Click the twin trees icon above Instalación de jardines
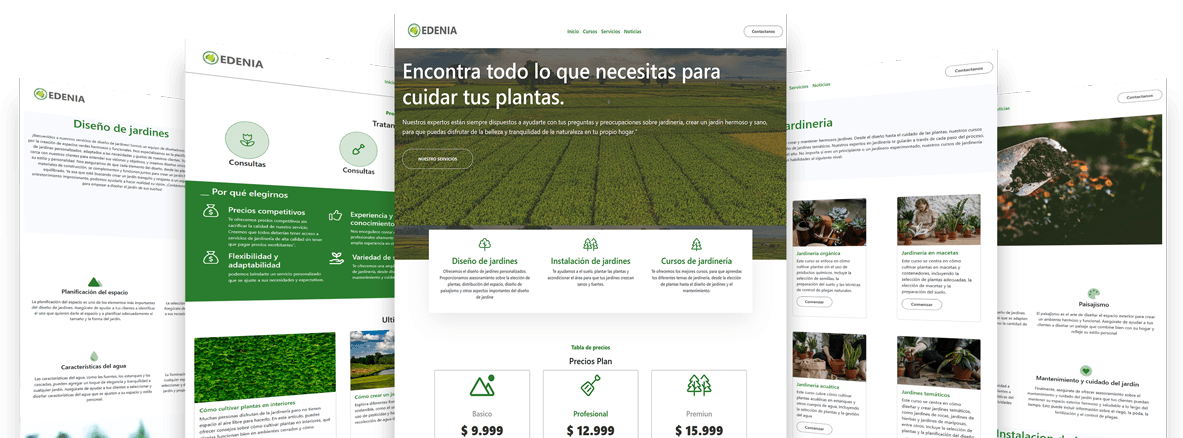The height and width of the screenshot is (438, 1183). [x=591, y=244]
